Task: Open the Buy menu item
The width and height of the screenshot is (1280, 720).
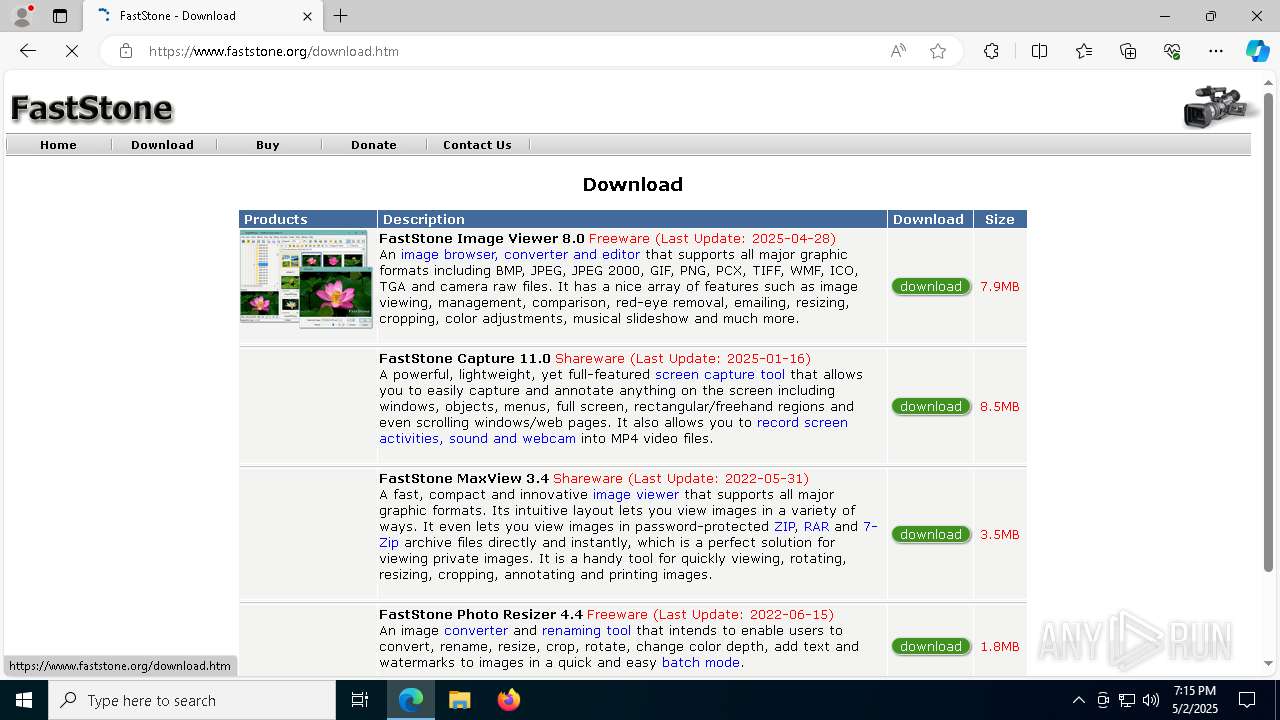Action: coord(267,145)
